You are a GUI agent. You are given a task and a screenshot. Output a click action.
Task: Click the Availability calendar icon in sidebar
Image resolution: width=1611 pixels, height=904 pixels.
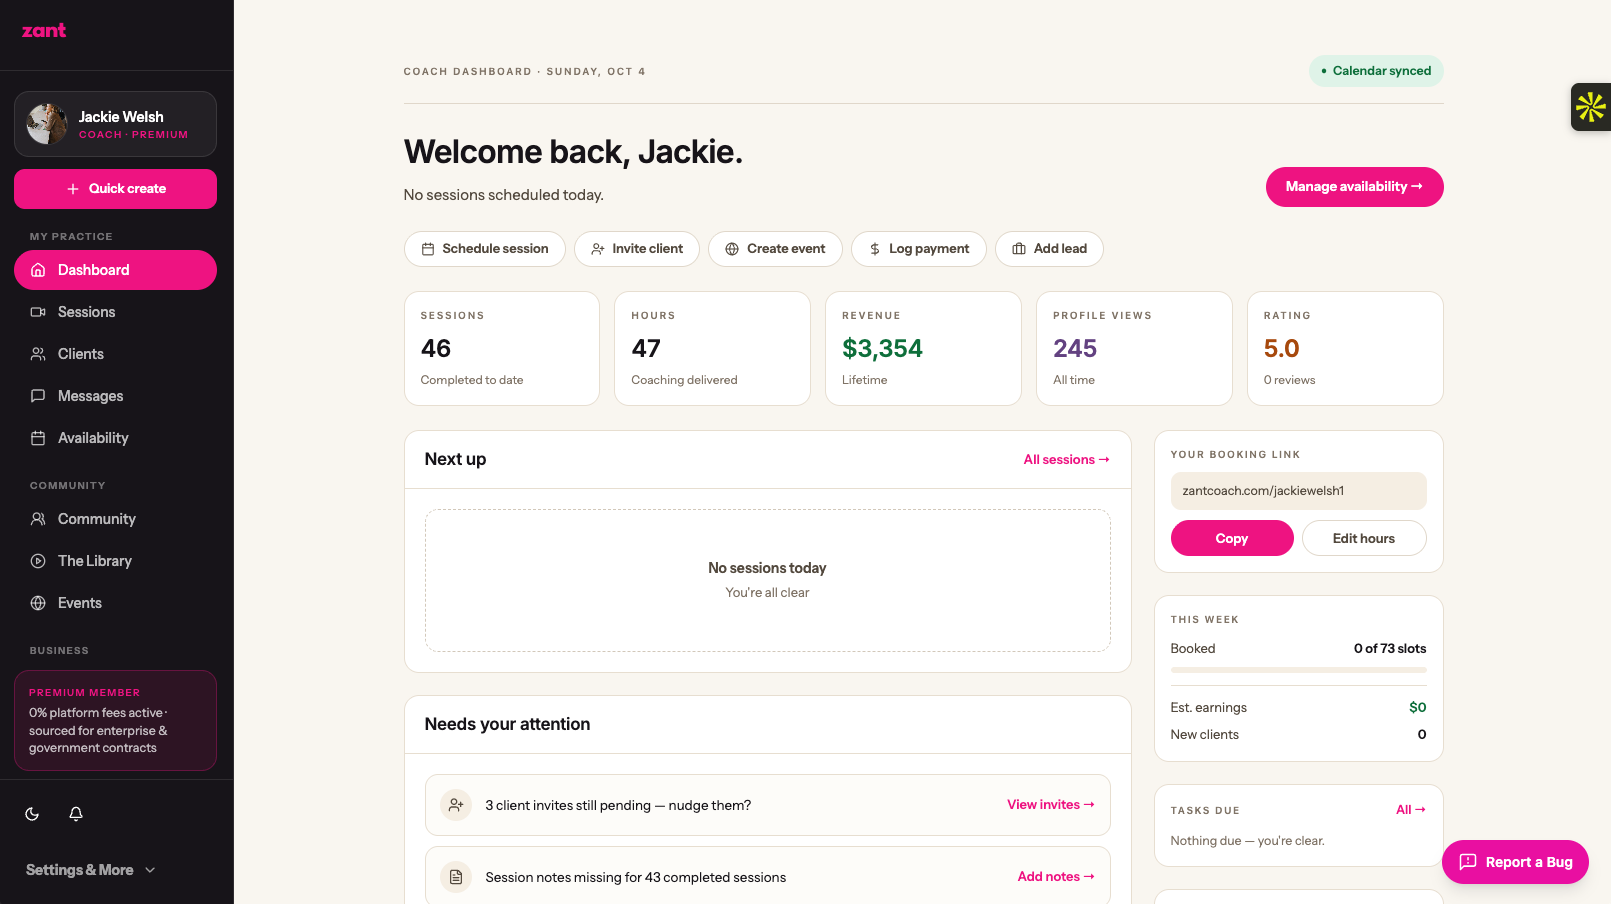[38, 438]
